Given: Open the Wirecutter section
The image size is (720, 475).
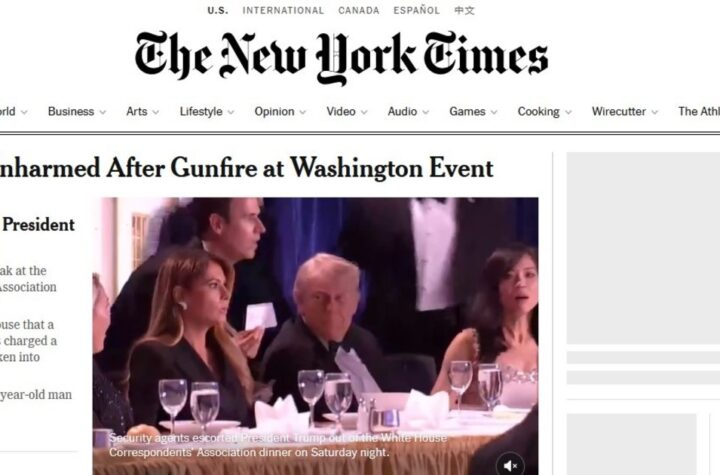Looking at the screenshot, I should click(619, 112).
